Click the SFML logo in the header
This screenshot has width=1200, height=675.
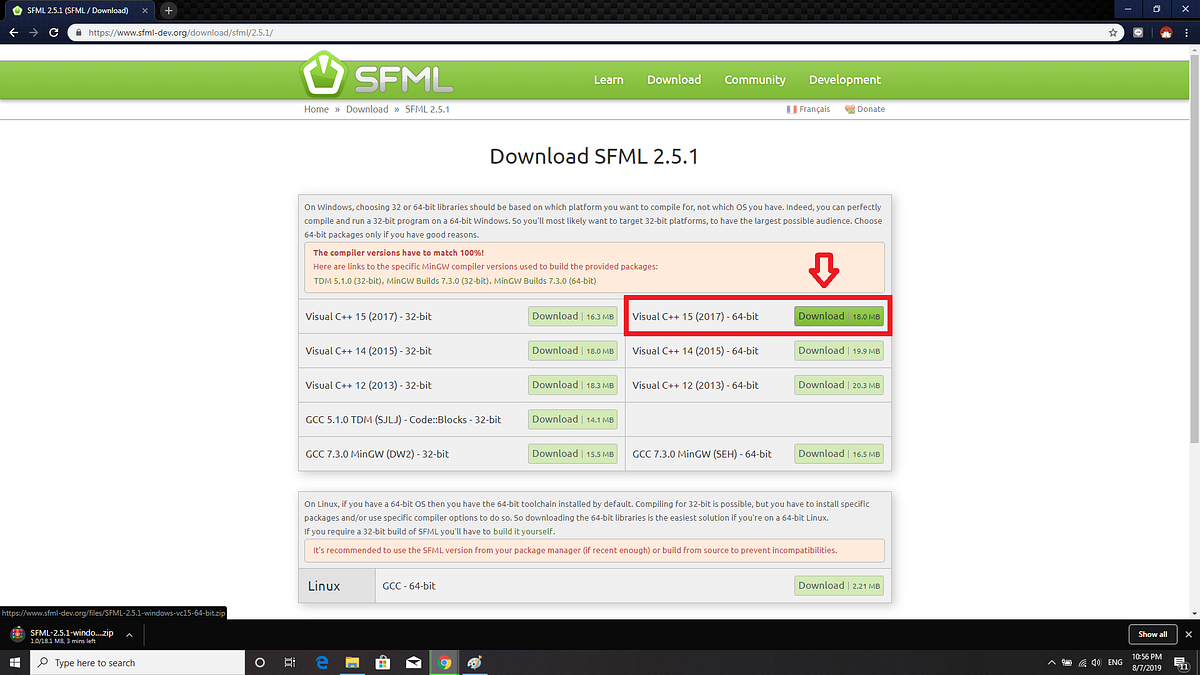tap(376, 77)
